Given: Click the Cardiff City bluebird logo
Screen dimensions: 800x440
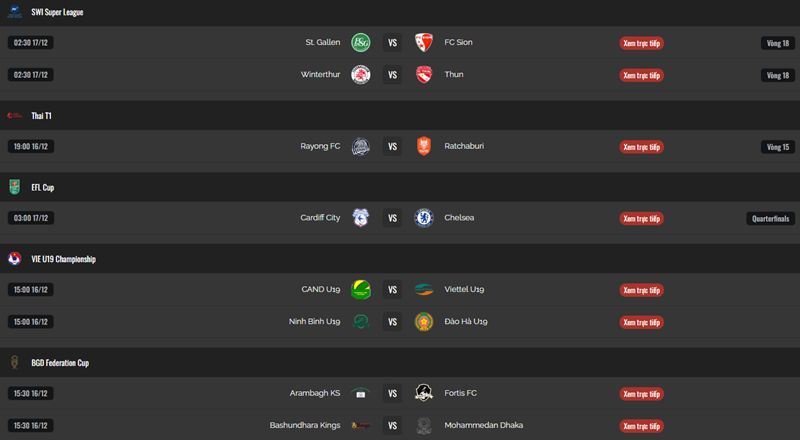Looking at the screenshot, I should tap(361, 218).
